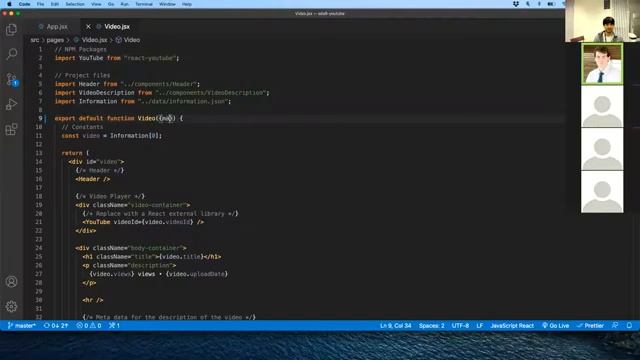Click the master branch status item

click(22, 326)
